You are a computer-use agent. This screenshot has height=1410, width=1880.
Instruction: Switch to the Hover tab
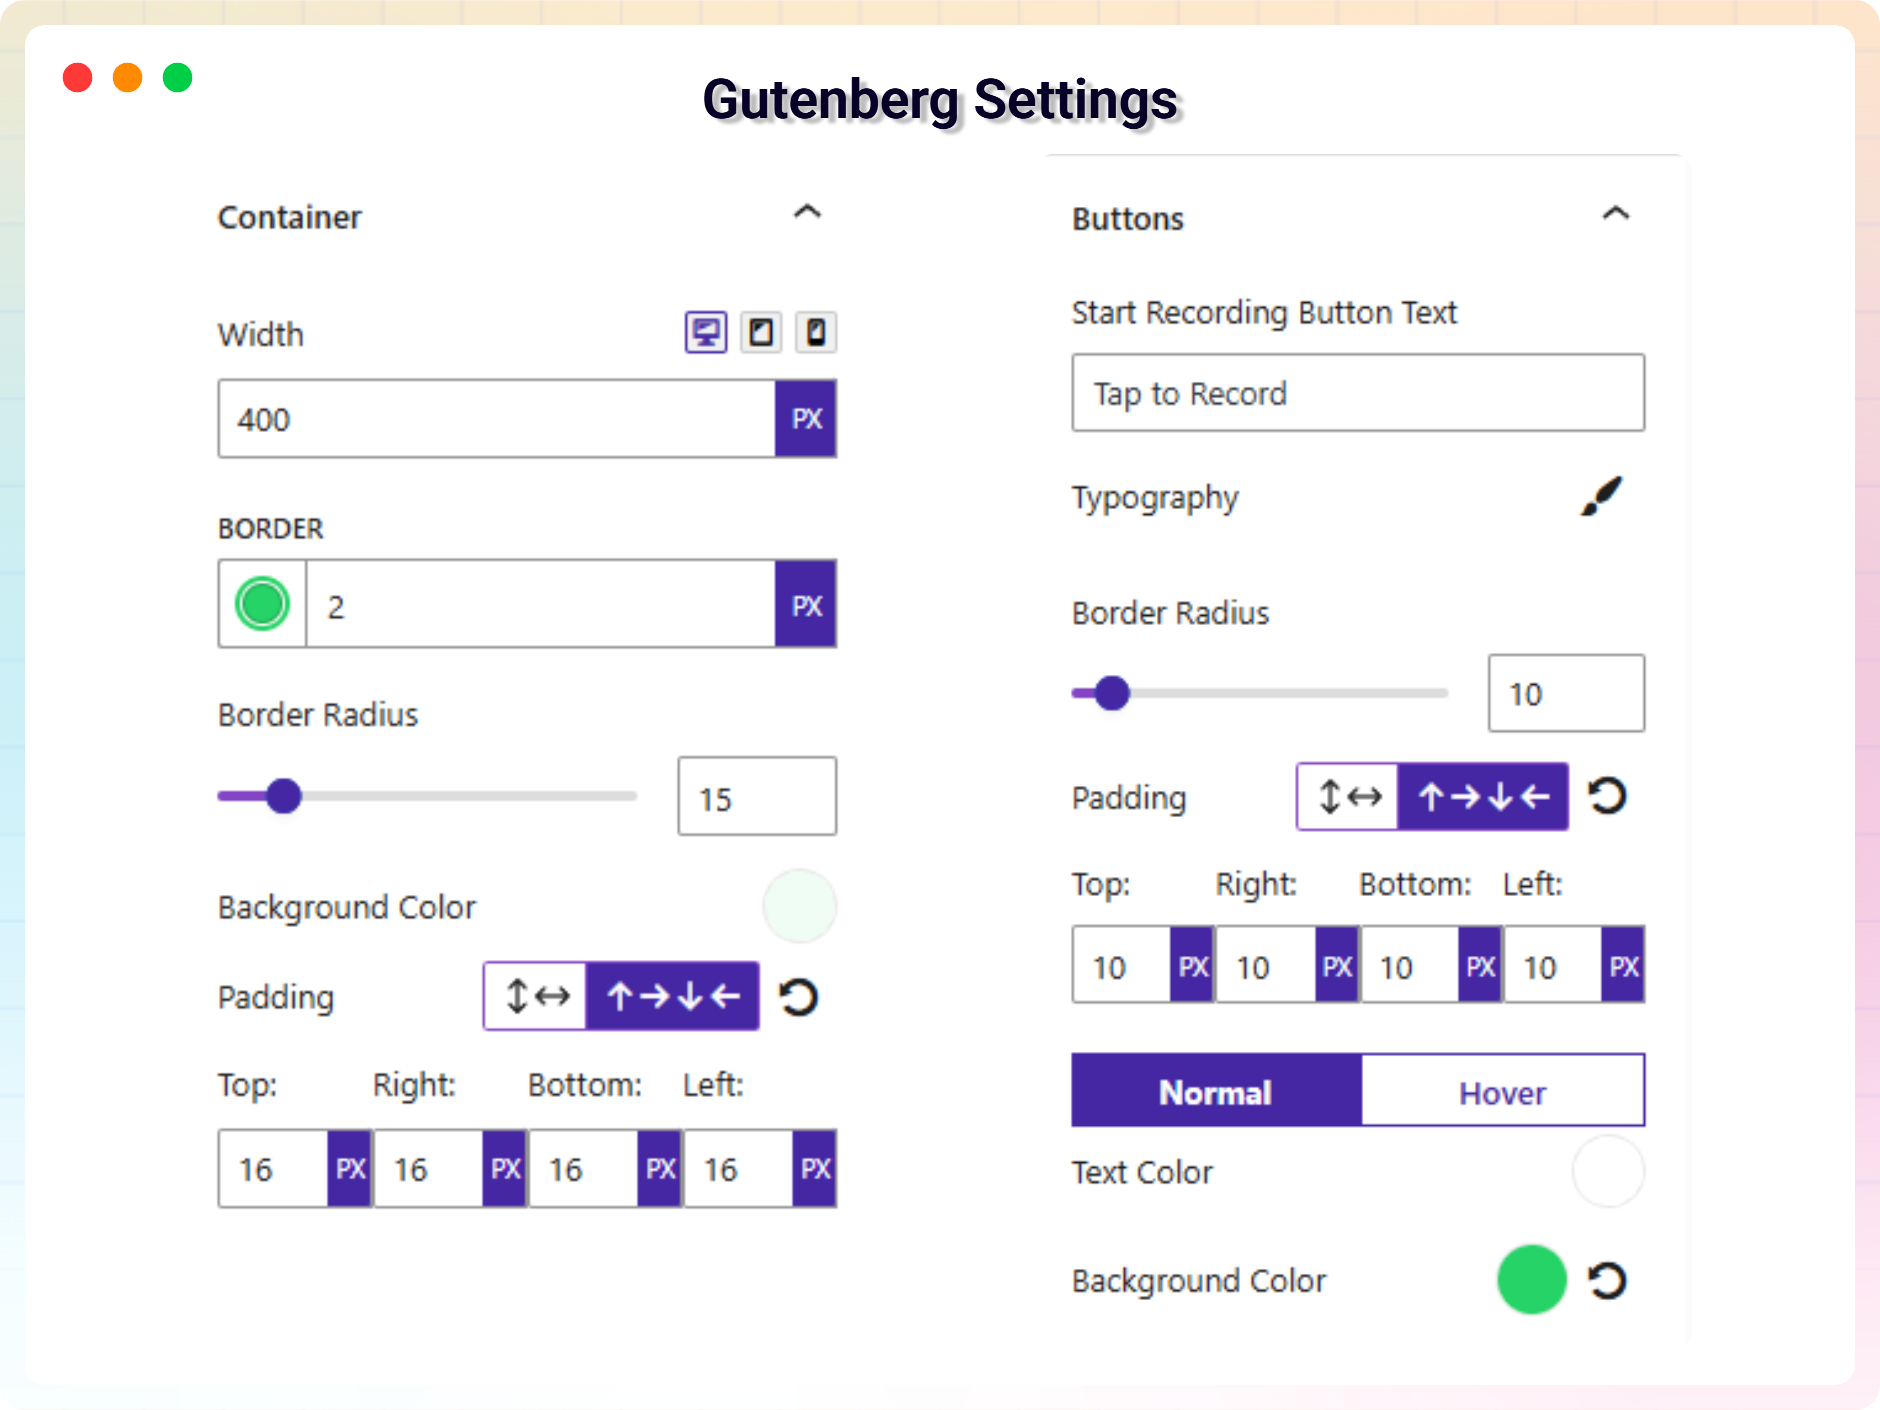[1502, 1092]
